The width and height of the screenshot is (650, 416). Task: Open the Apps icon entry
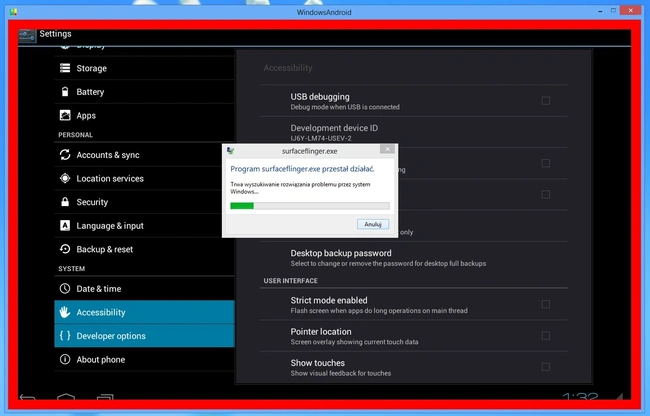click(65, 115)
